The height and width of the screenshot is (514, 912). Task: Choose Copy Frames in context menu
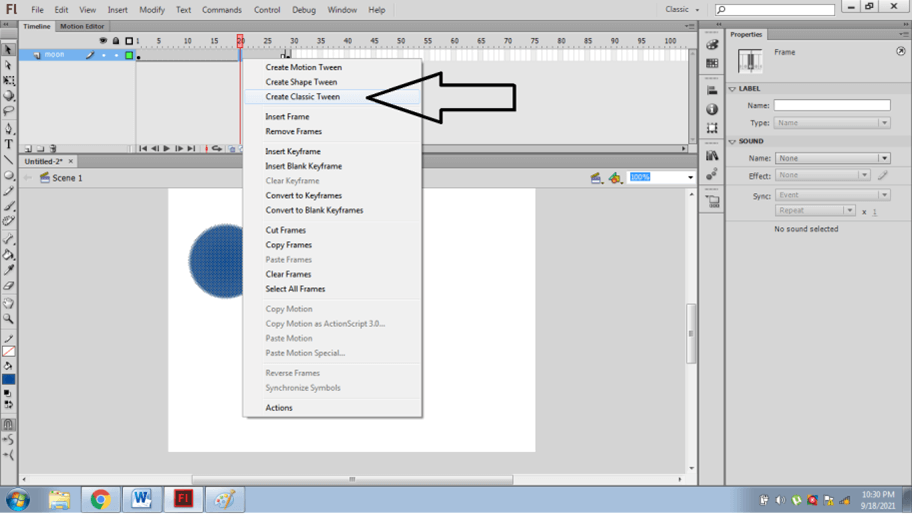[288, 245]
